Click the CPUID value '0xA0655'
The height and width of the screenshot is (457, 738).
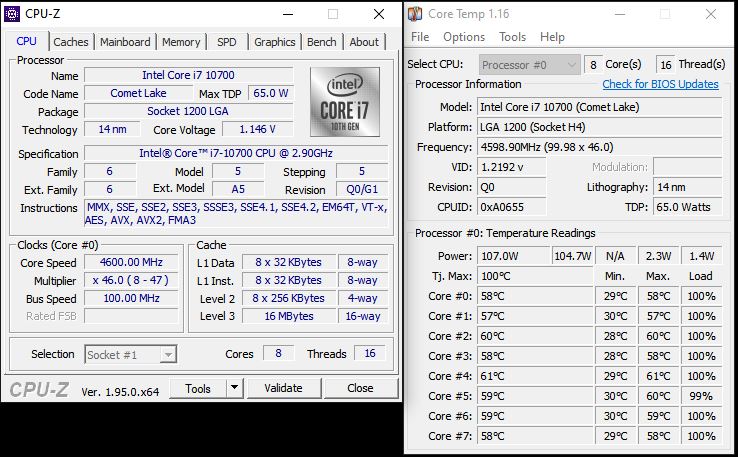(x=512, y=207)
